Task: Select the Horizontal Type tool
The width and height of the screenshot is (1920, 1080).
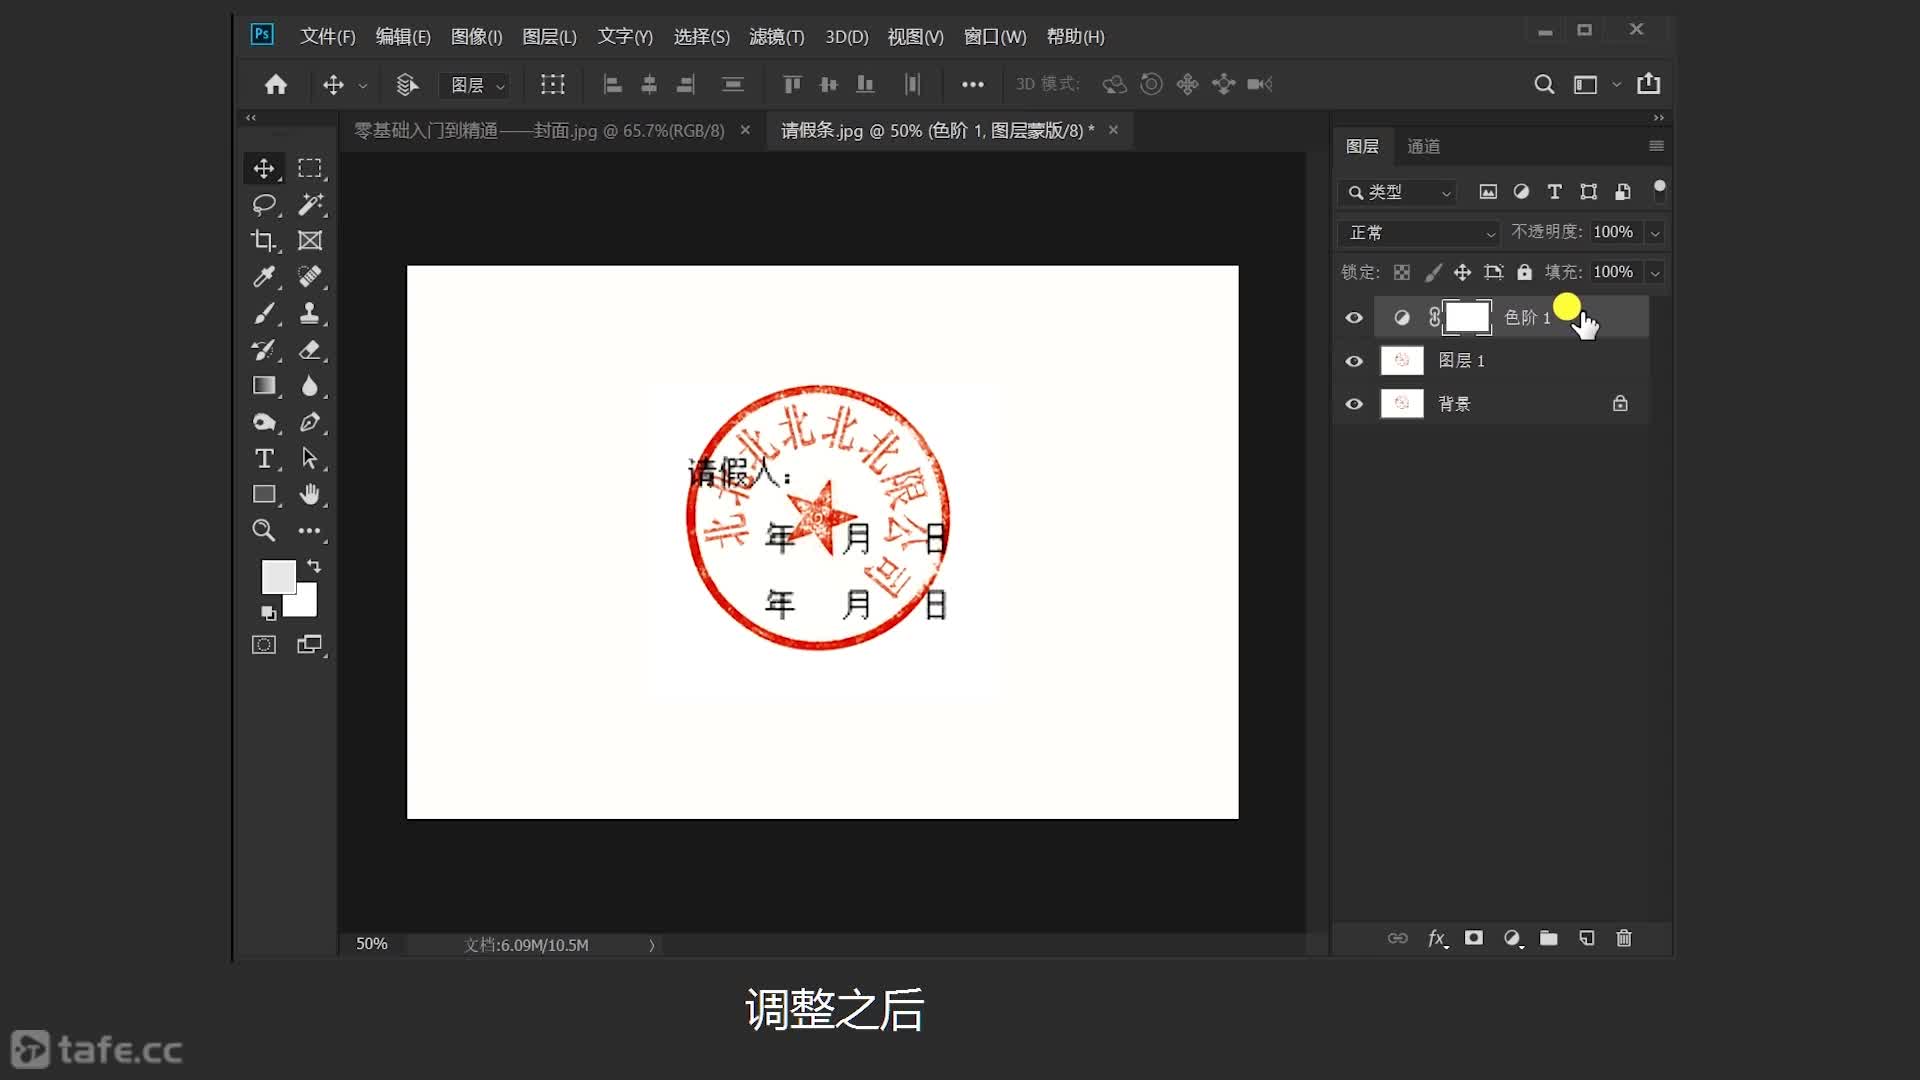Action: click(x=264, y=458)
